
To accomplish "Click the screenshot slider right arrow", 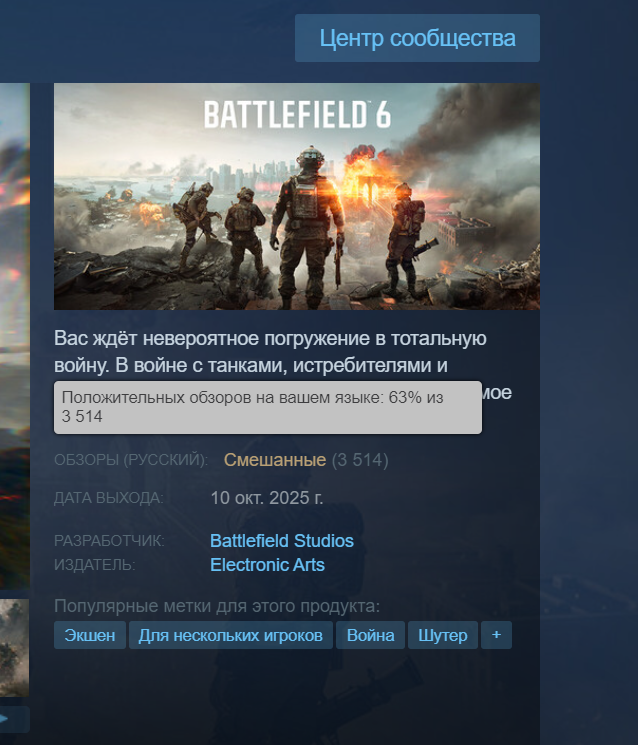I will click(x=14, y=719).
